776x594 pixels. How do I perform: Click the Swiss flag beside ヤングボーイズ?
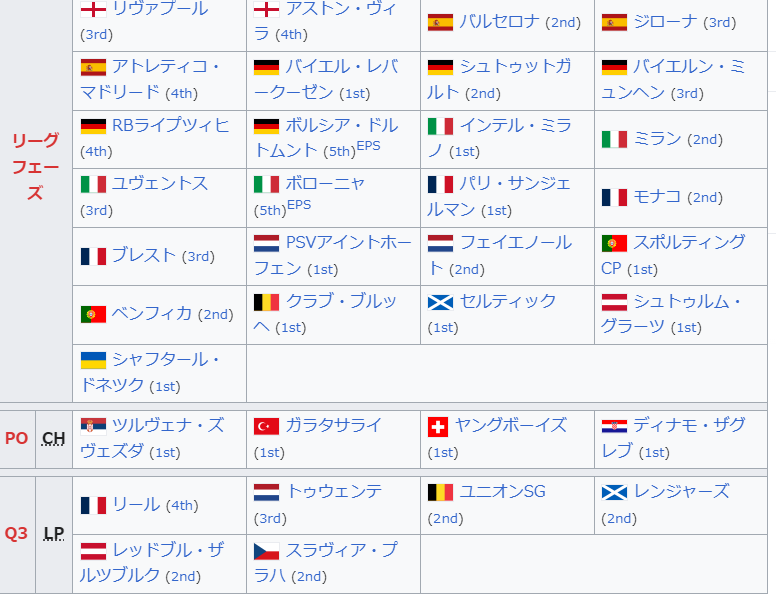pyautogui.click(x=438, y=426)
